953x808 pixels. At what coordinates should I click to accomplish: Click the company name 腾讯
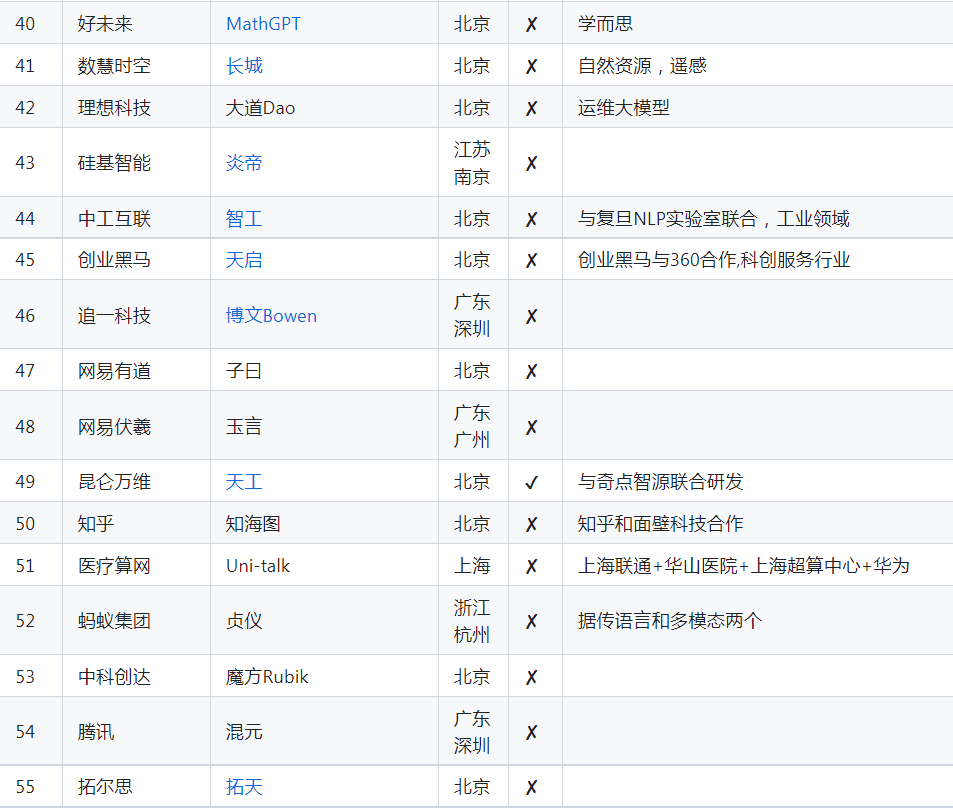[96, 731]
